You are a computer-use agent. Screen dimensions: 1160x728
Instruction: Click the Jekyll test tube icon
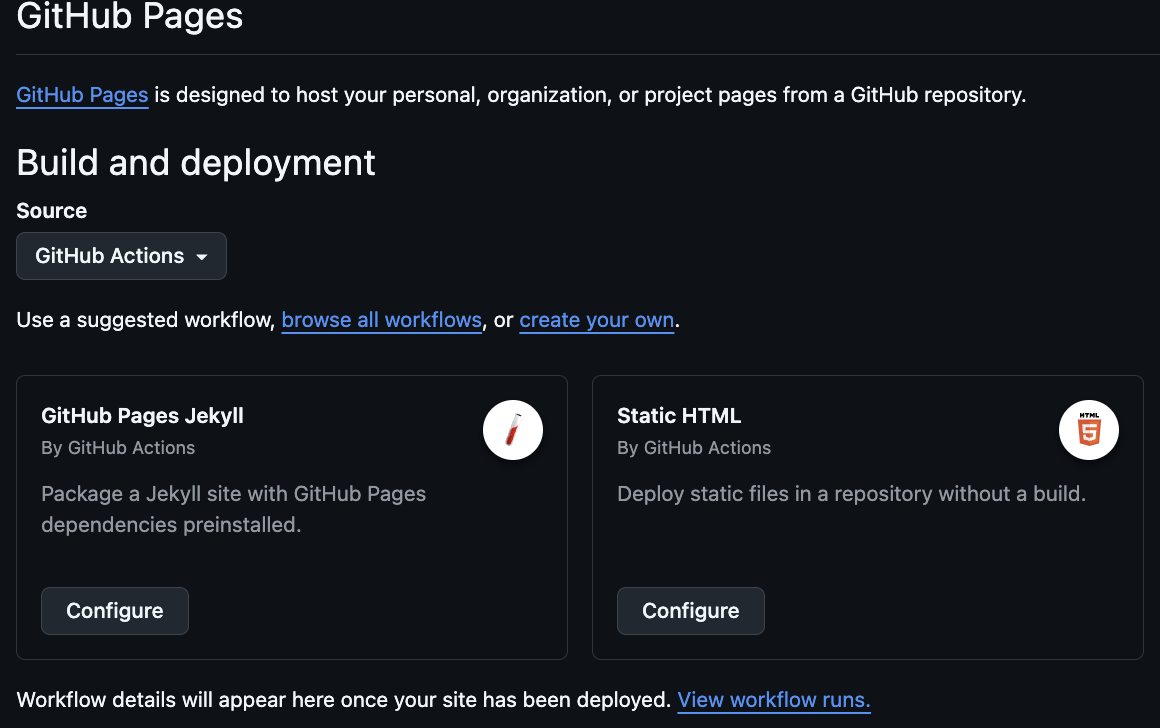[x=513, y=431]
